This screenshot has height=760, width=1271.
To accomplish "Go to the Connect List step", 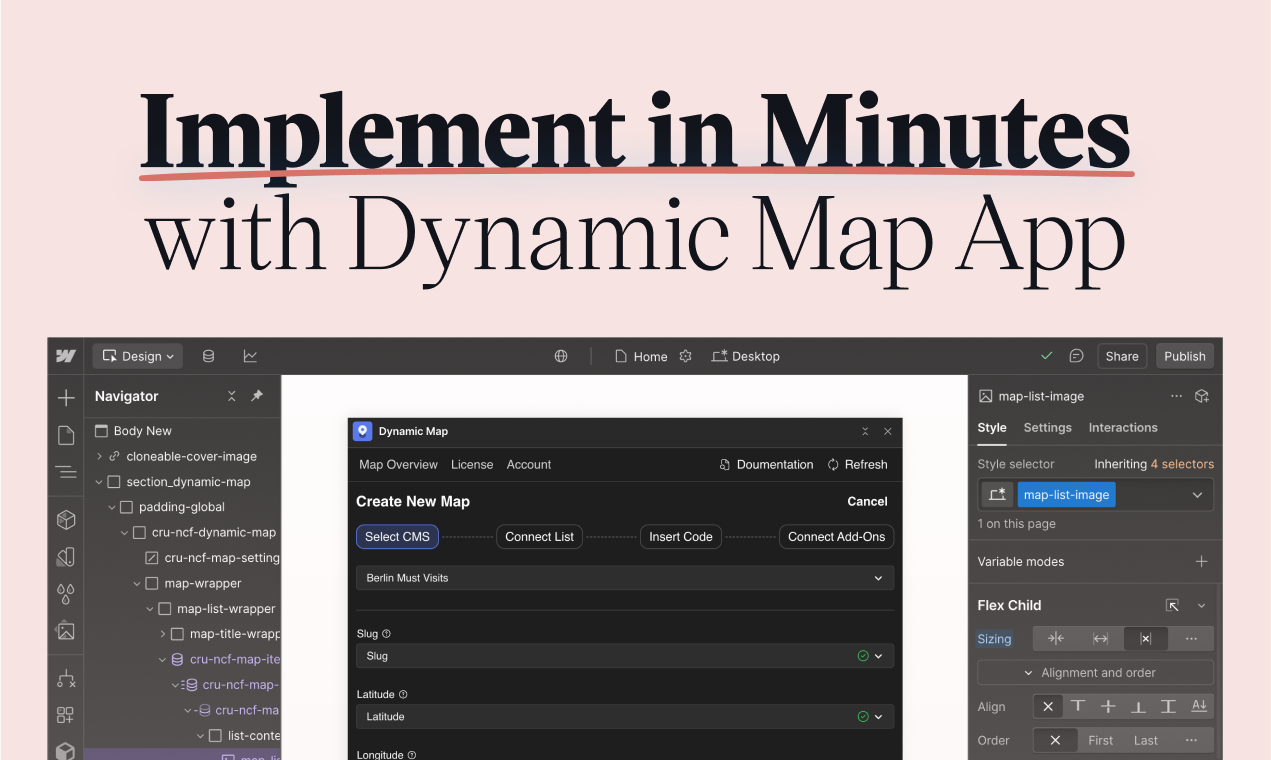I will pos(539,537).
